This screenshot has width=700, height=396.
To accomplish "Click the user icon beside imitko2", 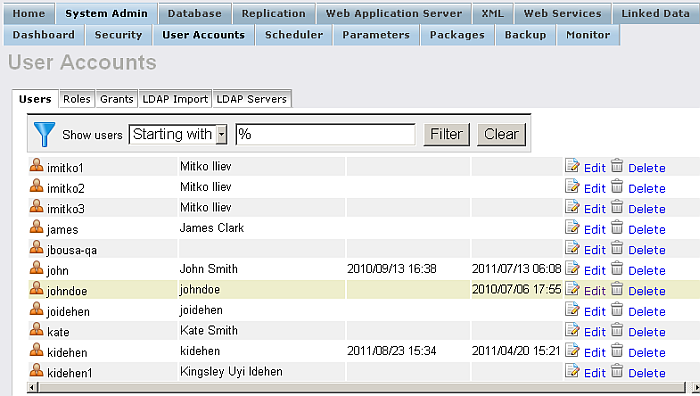I will click(36, 186).
